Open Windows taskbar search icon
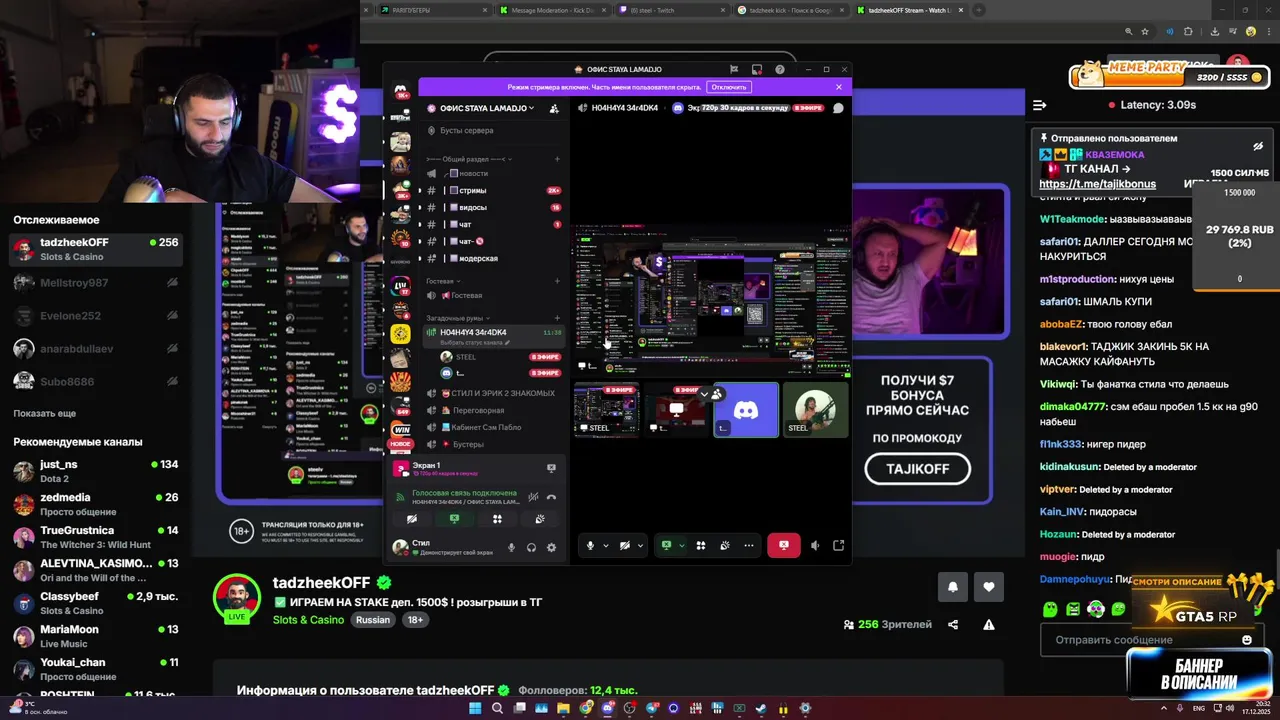The width and height of the screenshot is (1280, 720). click(x=497, y=709)
